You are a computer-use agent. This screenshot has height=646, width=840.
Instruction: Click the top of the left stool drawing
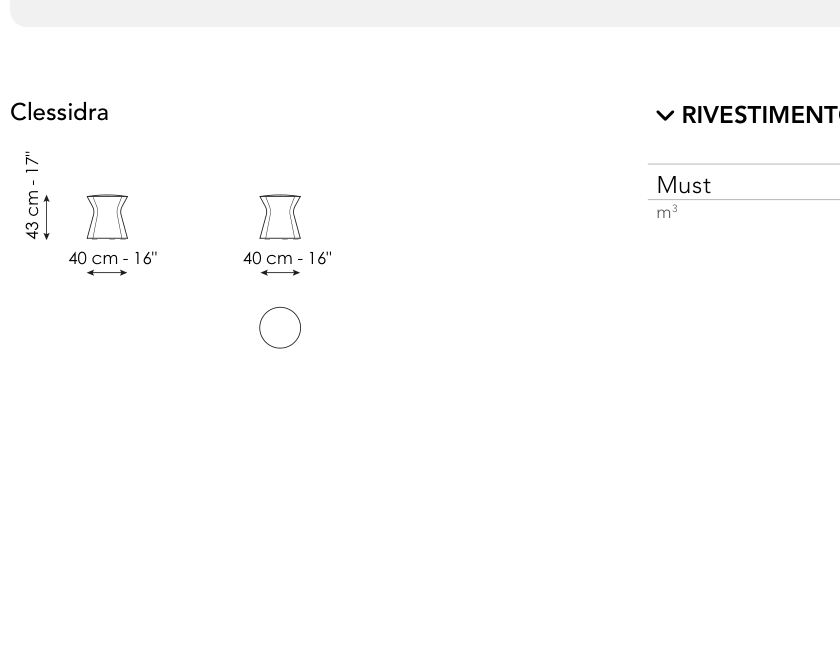tap(107, 196)
